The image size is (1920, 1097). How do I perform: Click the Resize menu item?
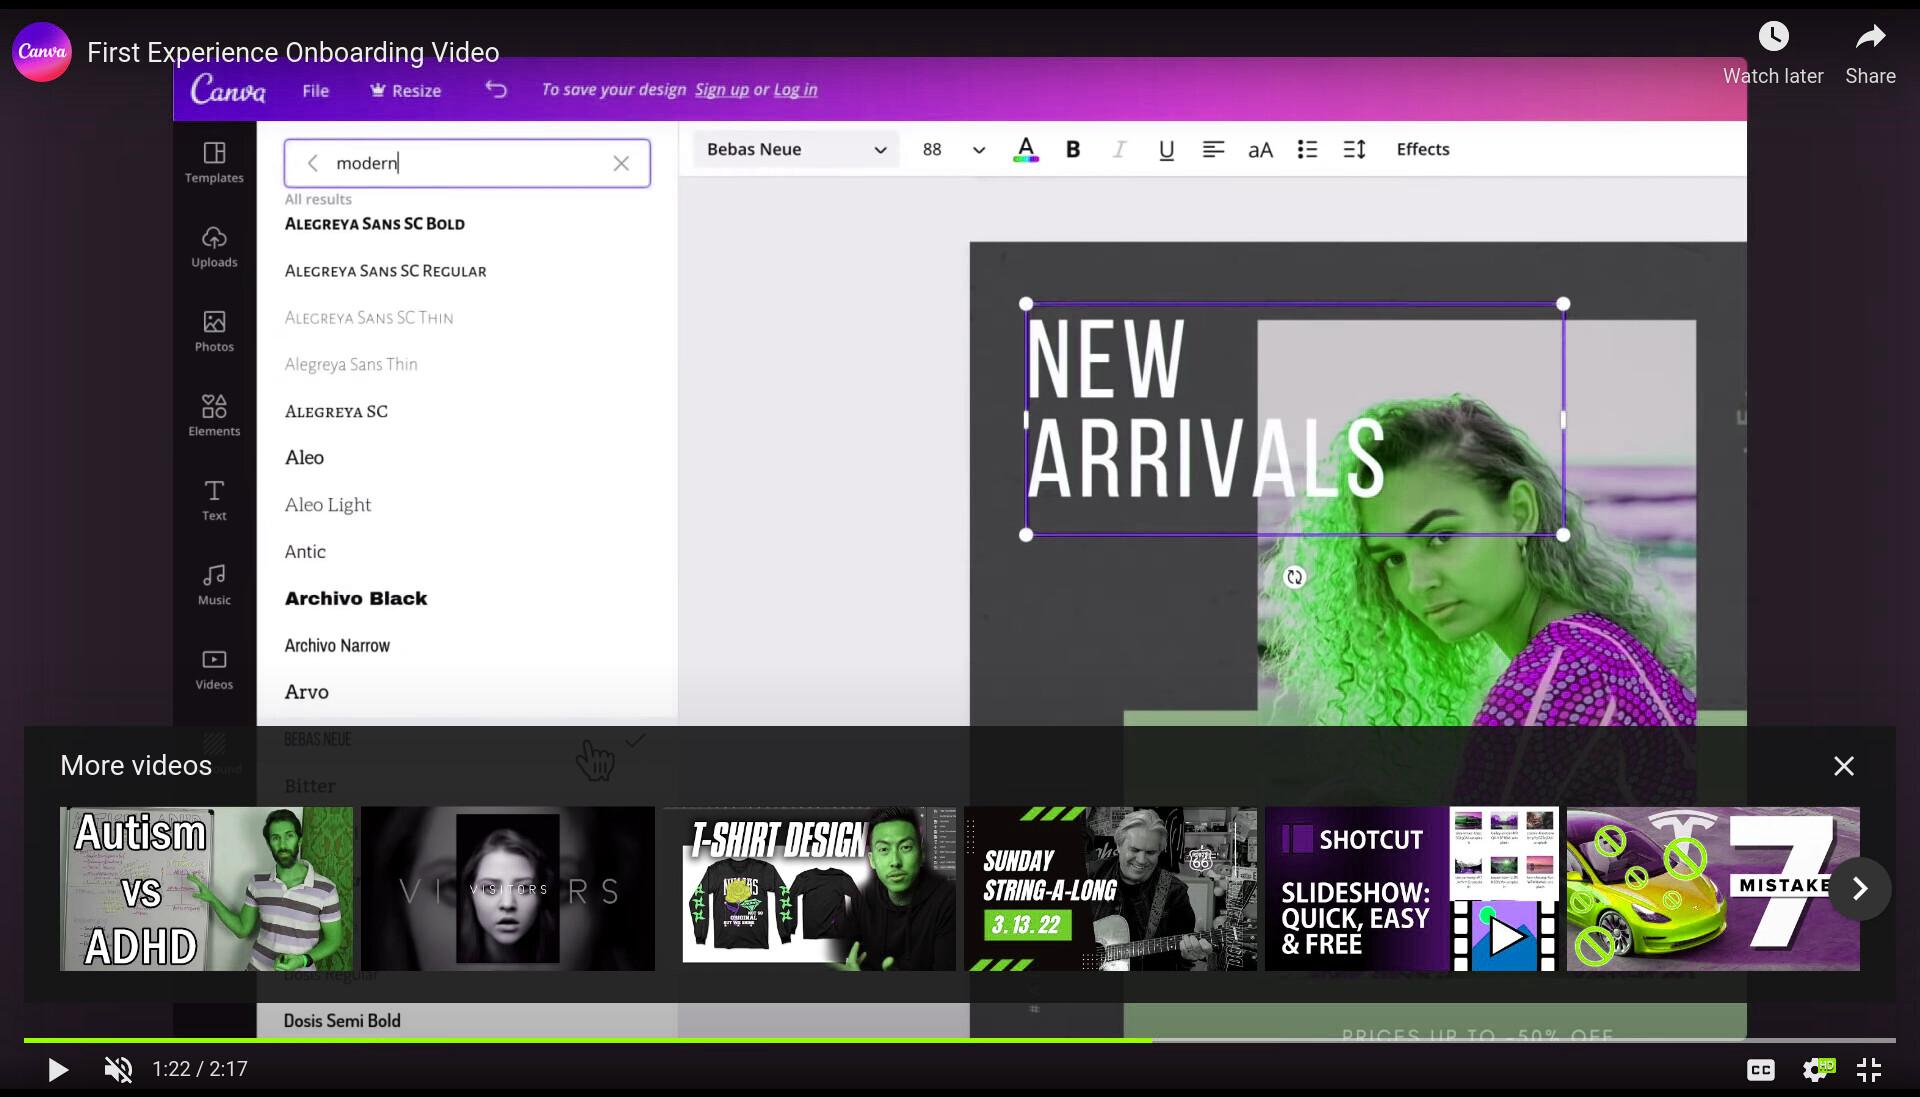tap(405, 91)
